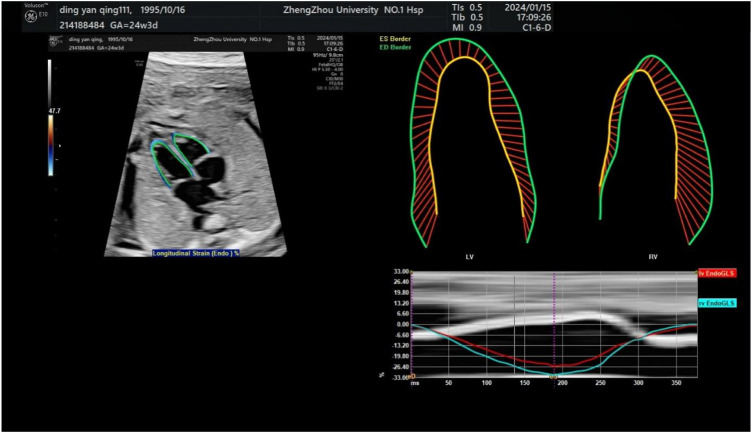Click the Longitudinal Strain (Endo) % label

pos(196,253)
